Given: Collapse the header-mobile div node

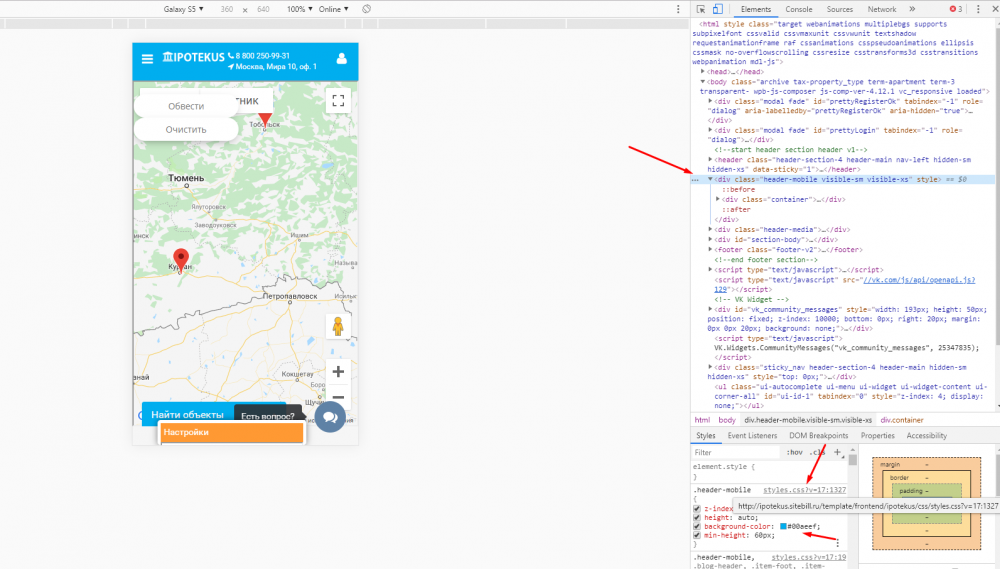Looking at the screenshot, I should [710, 179].
